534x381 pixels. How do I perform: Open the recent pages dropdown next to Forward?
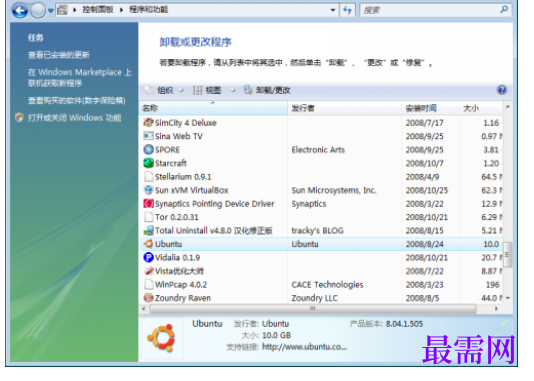tap(51, 11)
